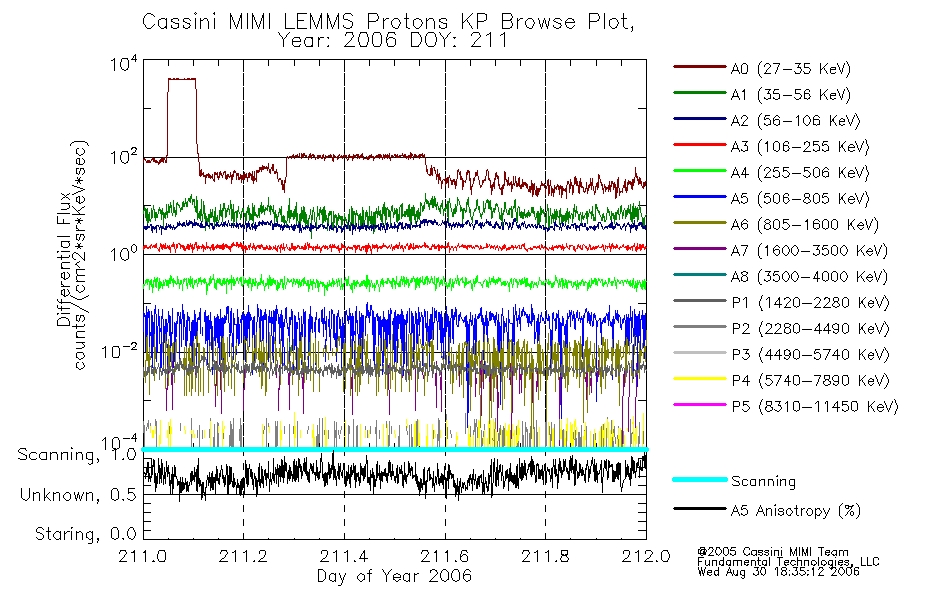Select the 'A0 (27-35 KeV)' legend label

791,69
